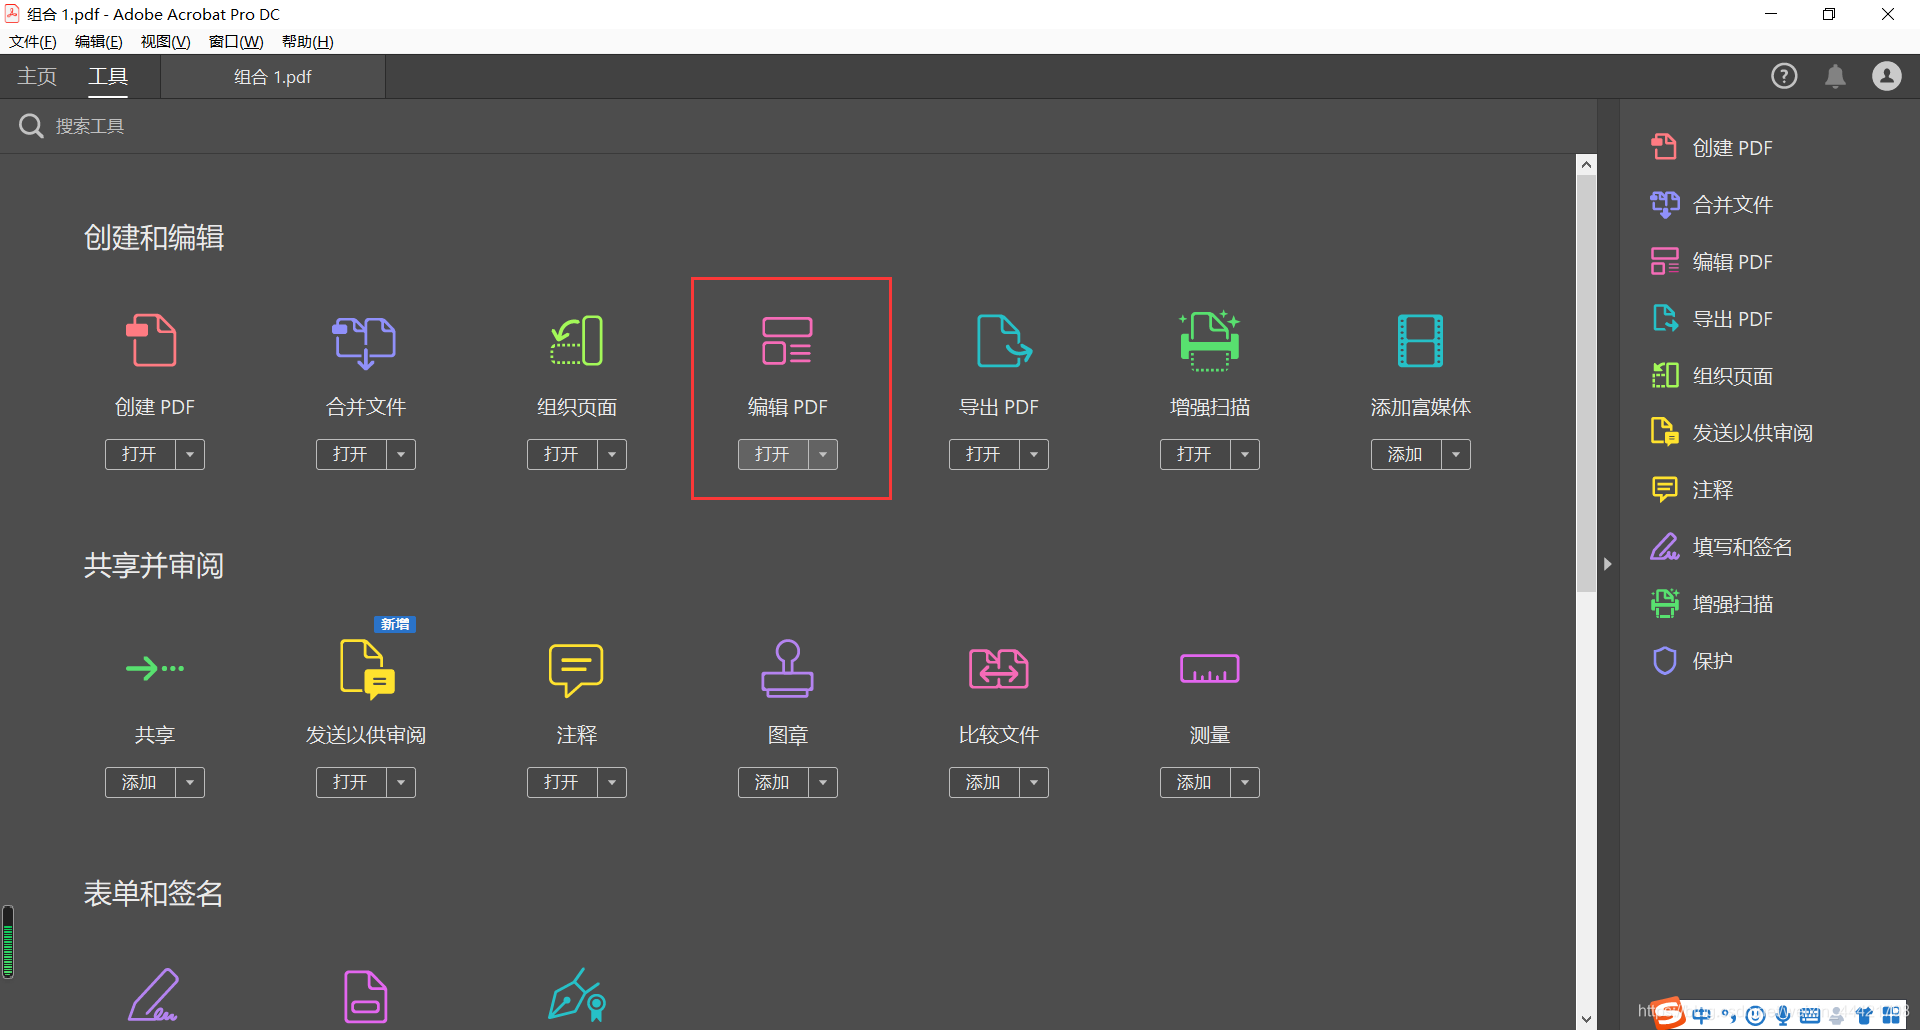Click the 搜索工具 search field
The image size is (1920, 1030).
[798, 126]
